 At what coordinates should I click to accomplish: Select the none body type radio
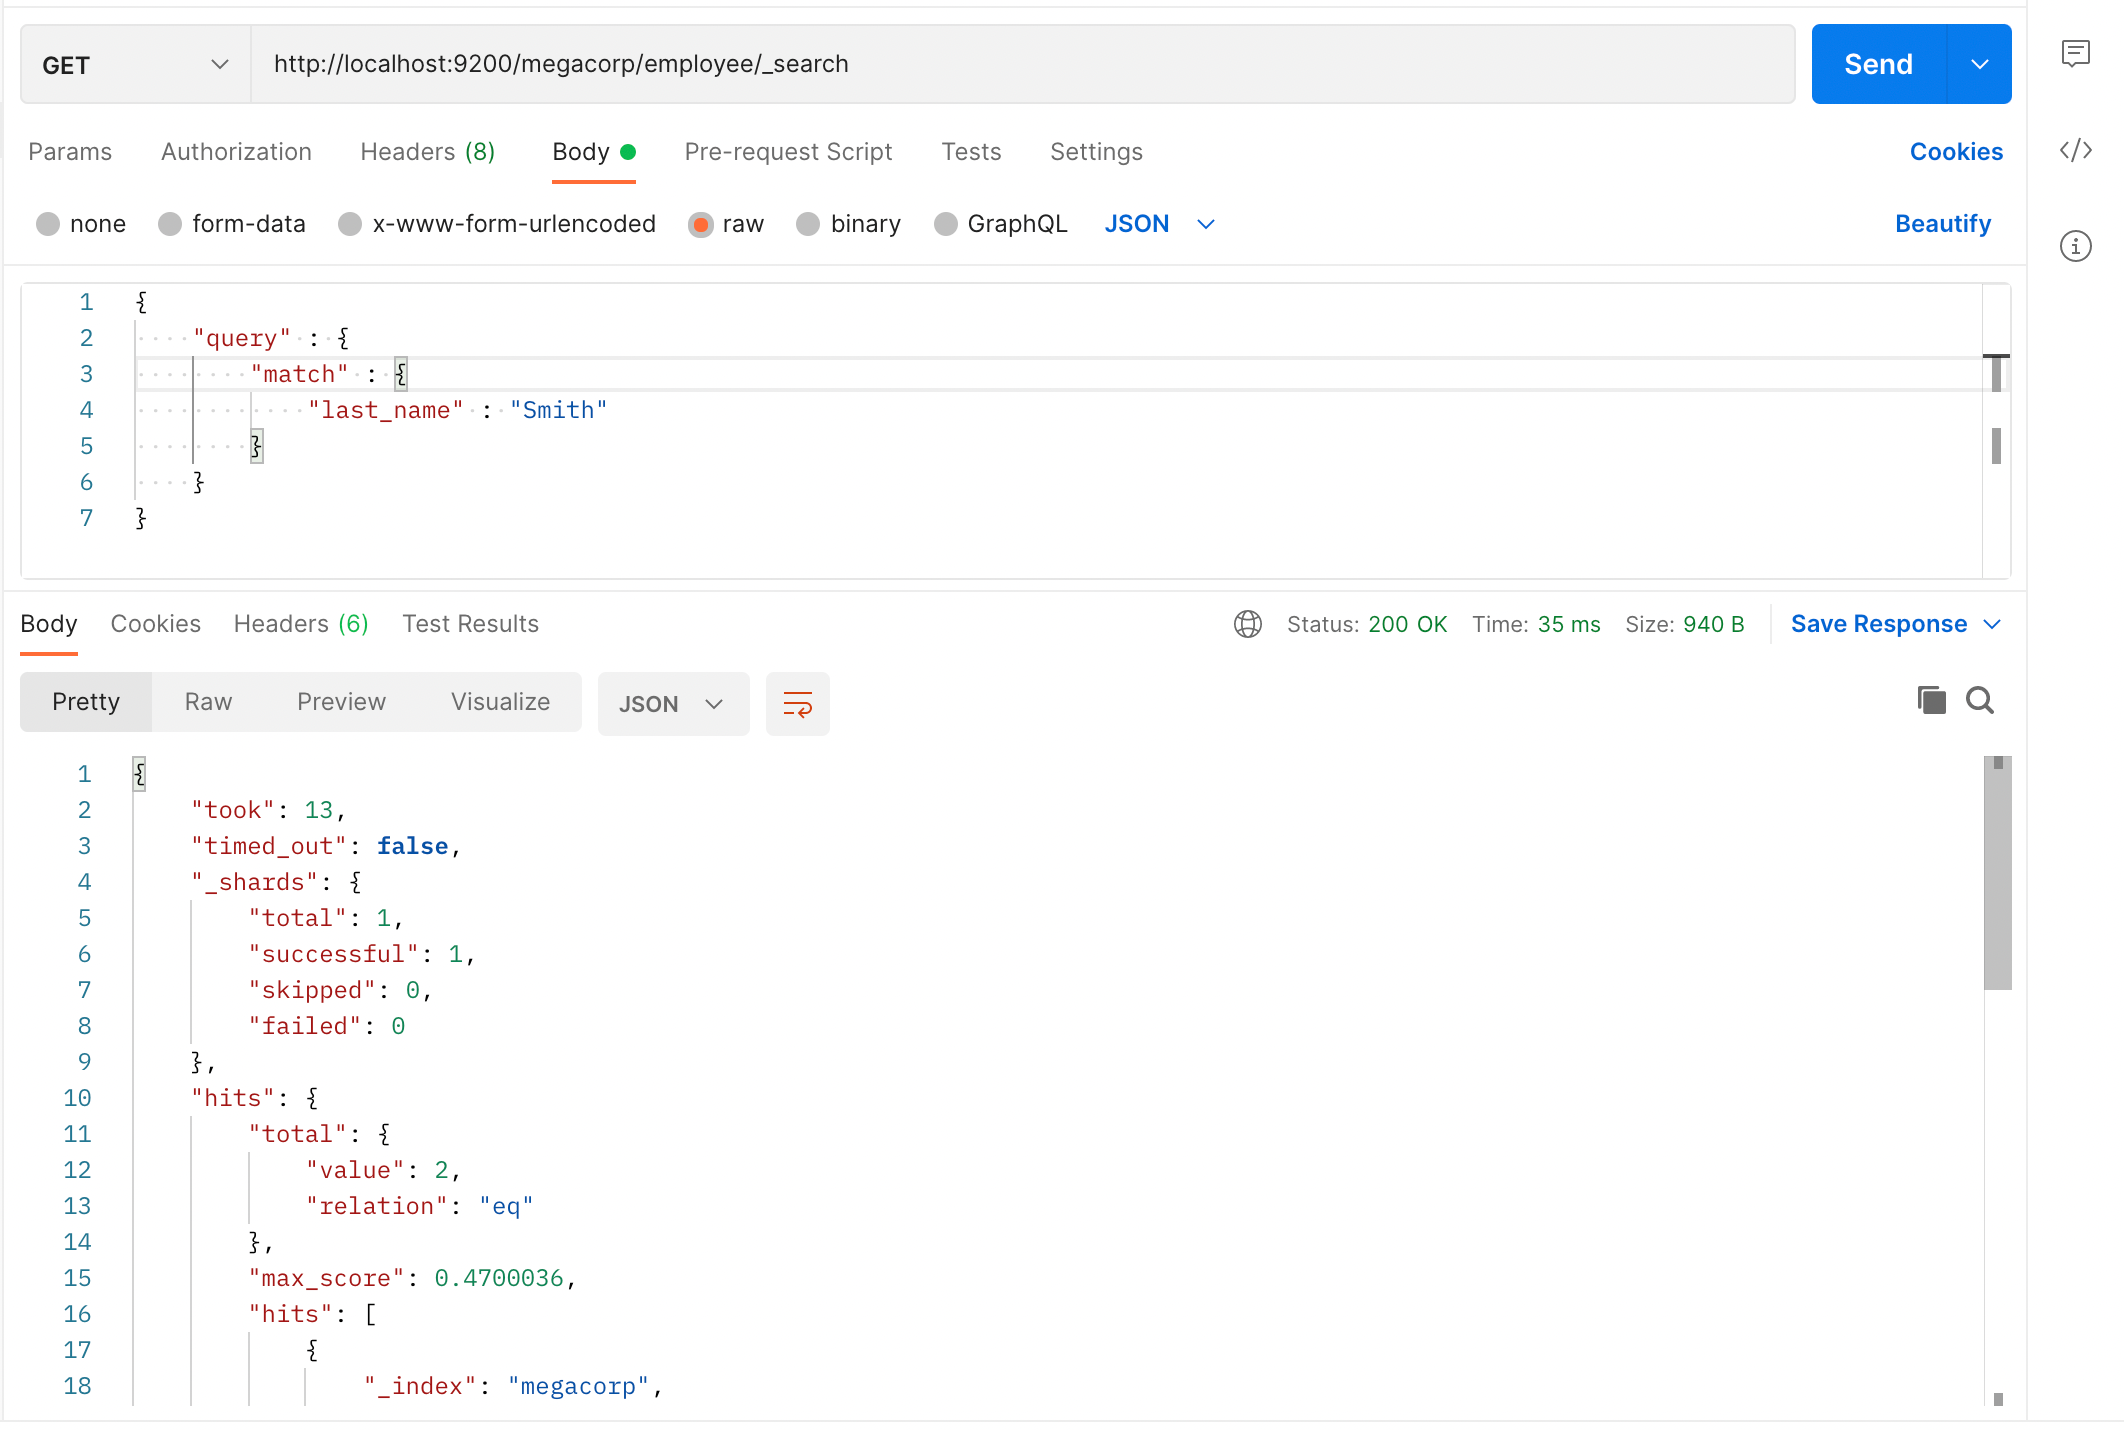point(48,224)
